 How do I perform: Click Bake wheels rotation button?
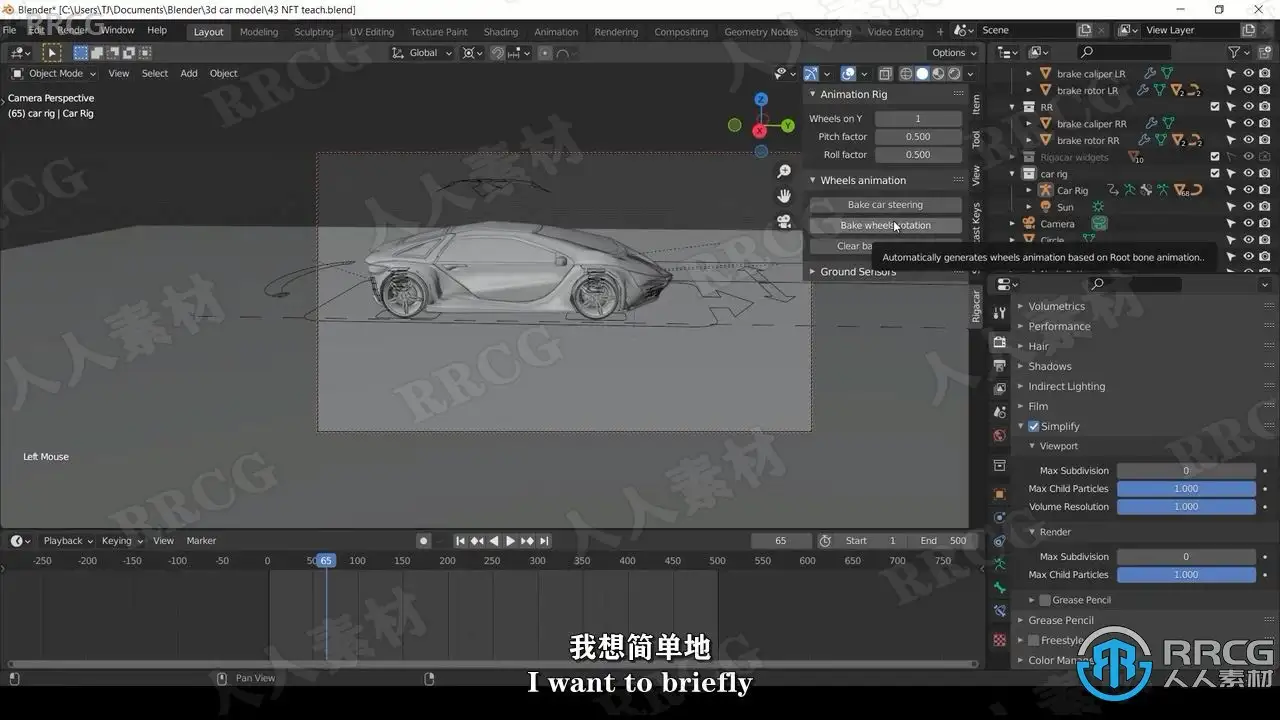[885, 225]
